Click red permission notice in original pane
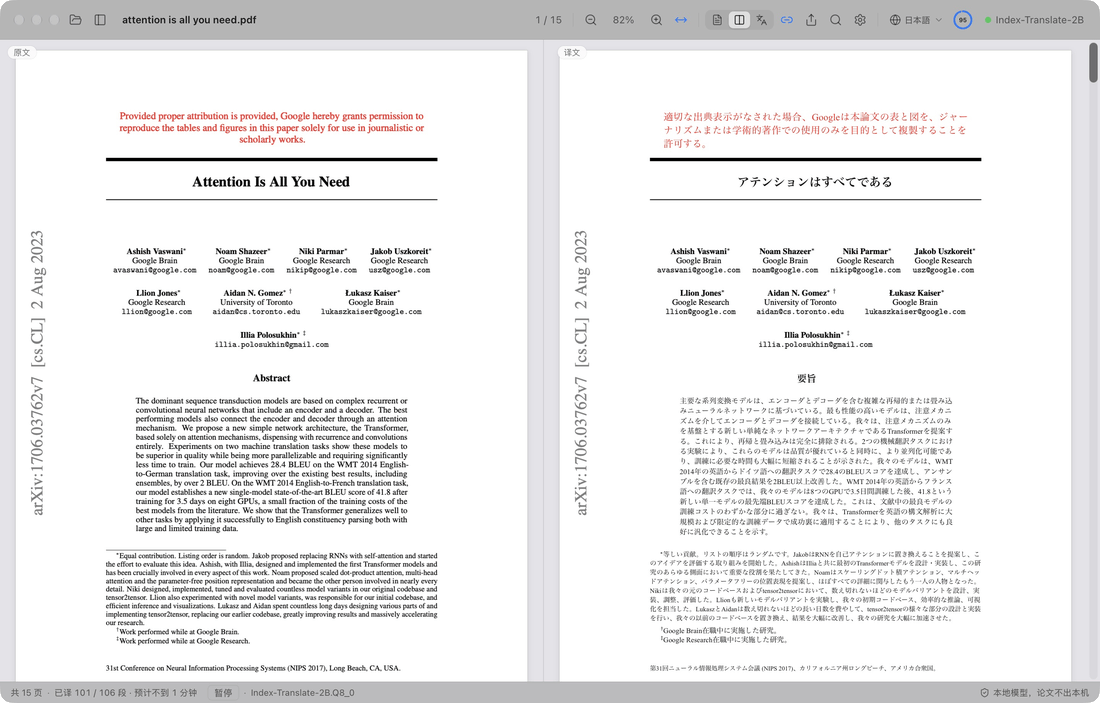 coord(271,128)
